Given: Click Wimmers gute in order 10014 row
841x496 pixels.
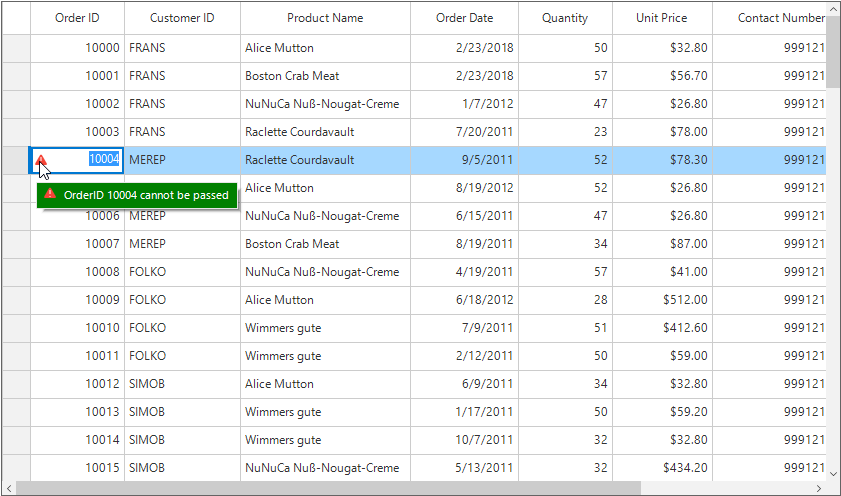Looking at the screenshot, I should coord(283,440).
